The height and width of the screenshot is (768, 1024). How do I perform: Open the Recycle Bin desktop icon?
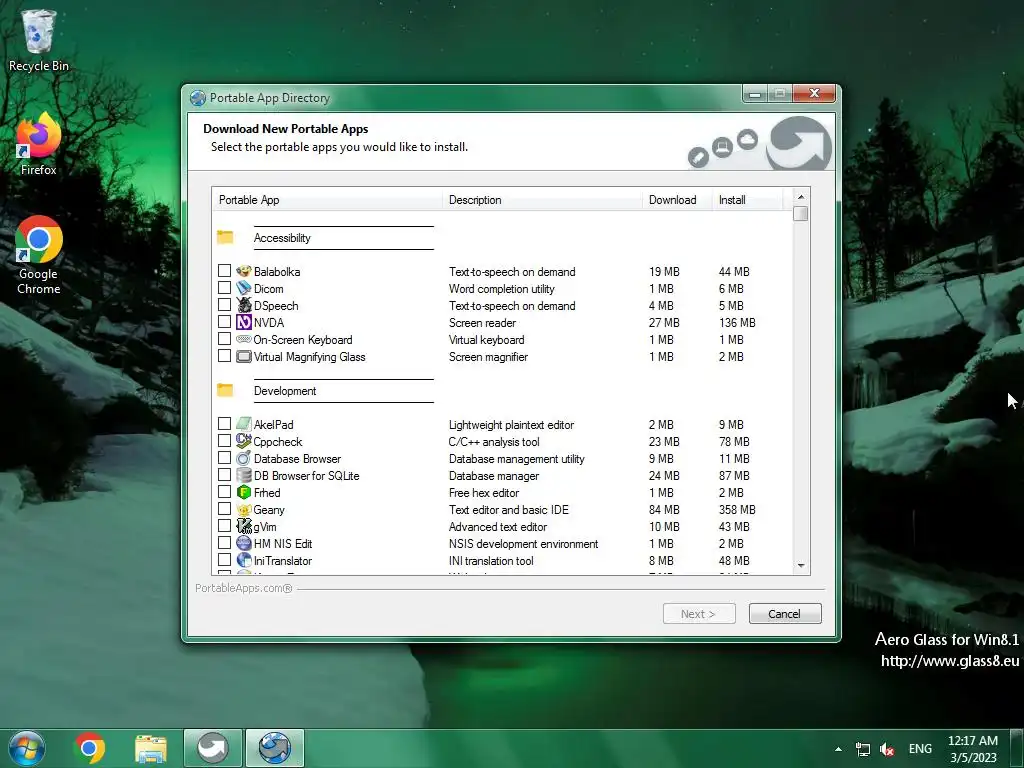39,40
